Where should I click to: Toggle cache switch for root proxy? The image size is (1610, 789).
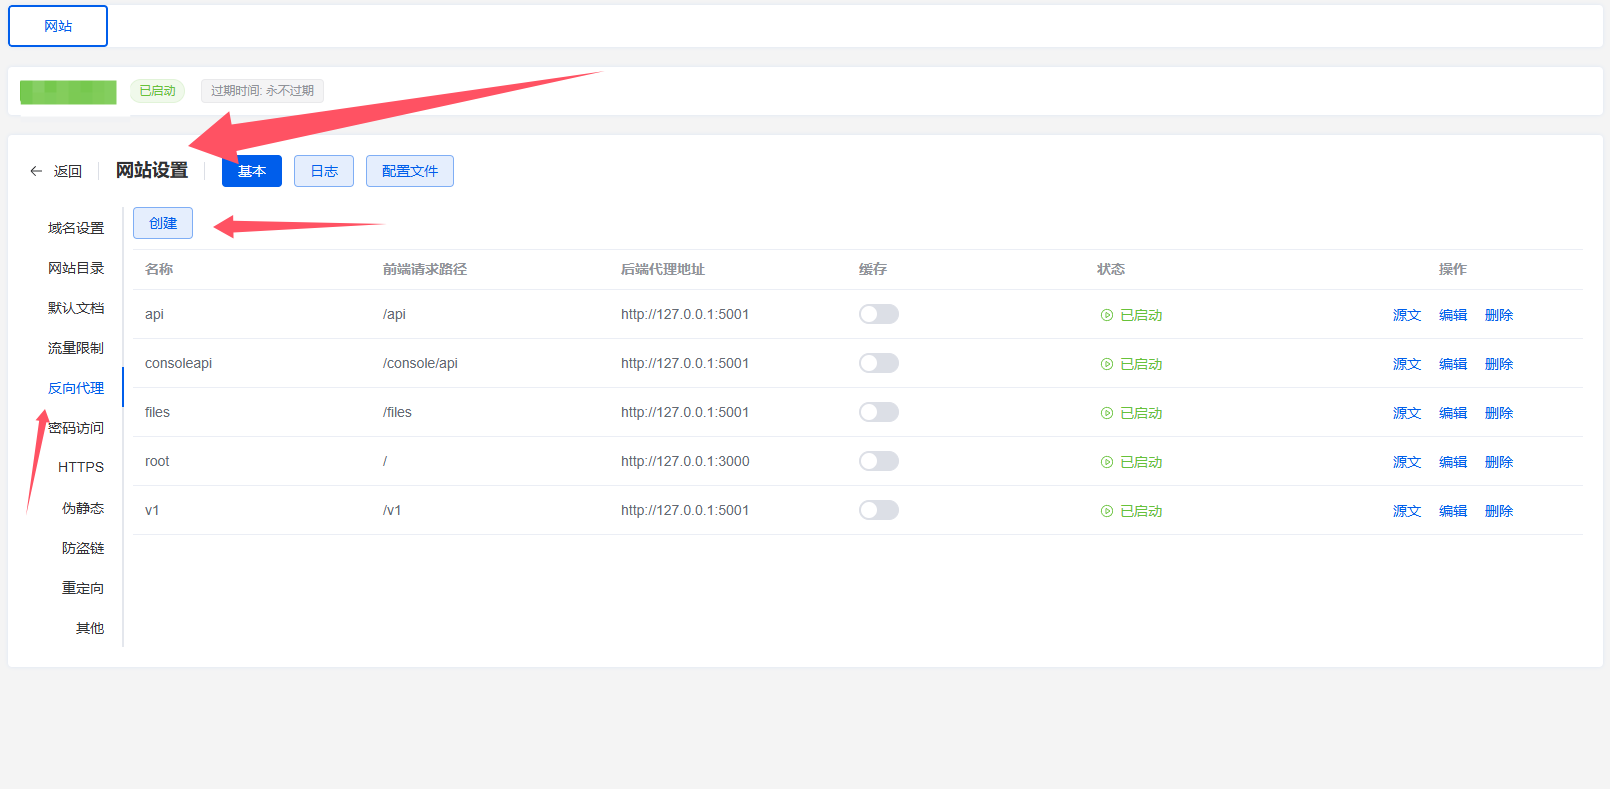[x=878, y=461]
